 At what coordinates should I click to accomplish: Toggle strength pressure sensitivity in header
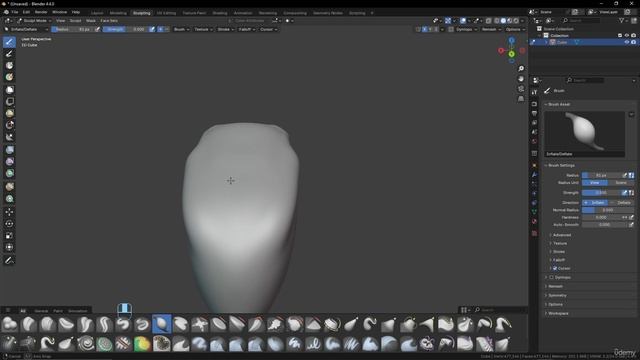tap(152, 29)
